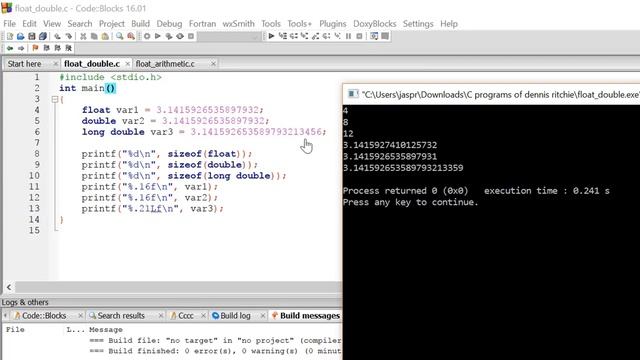Click the Build and run icon
The width and height of the screenshot is (640, 360).
(x=169, y=36)
